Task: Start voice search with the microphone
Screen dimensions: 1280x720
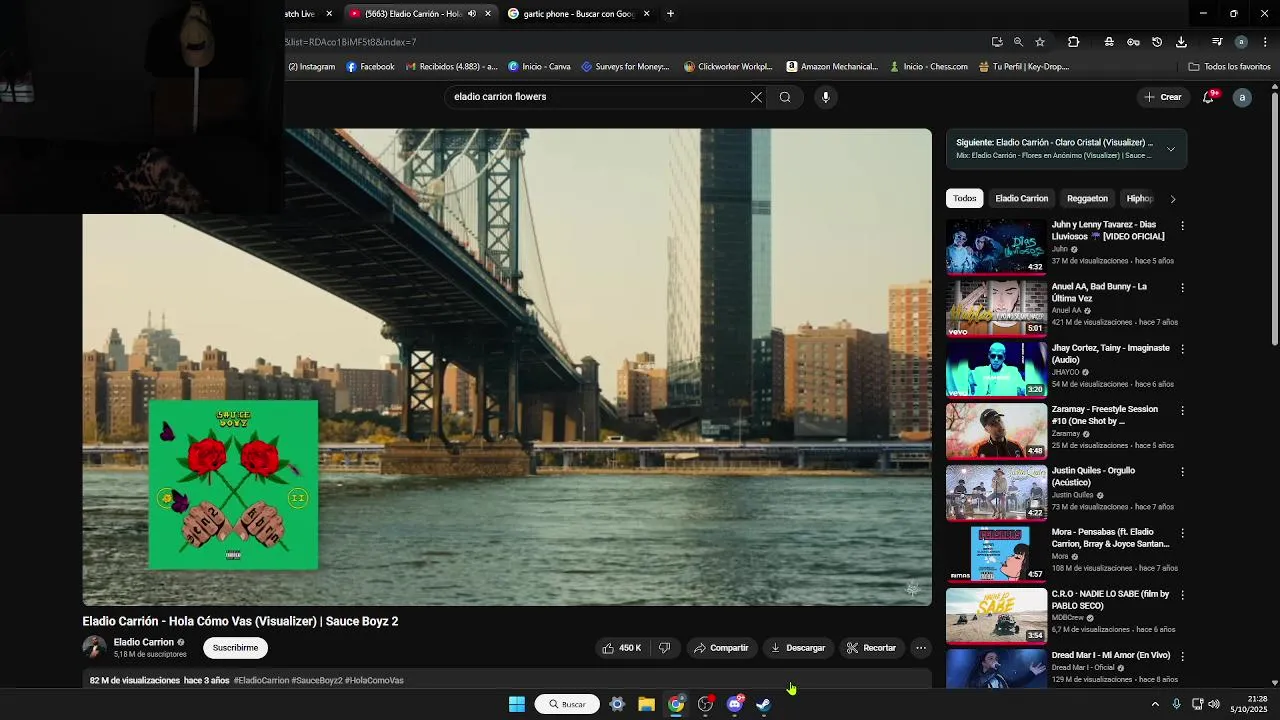Action: pyautogui.click(x=825, y=97)
